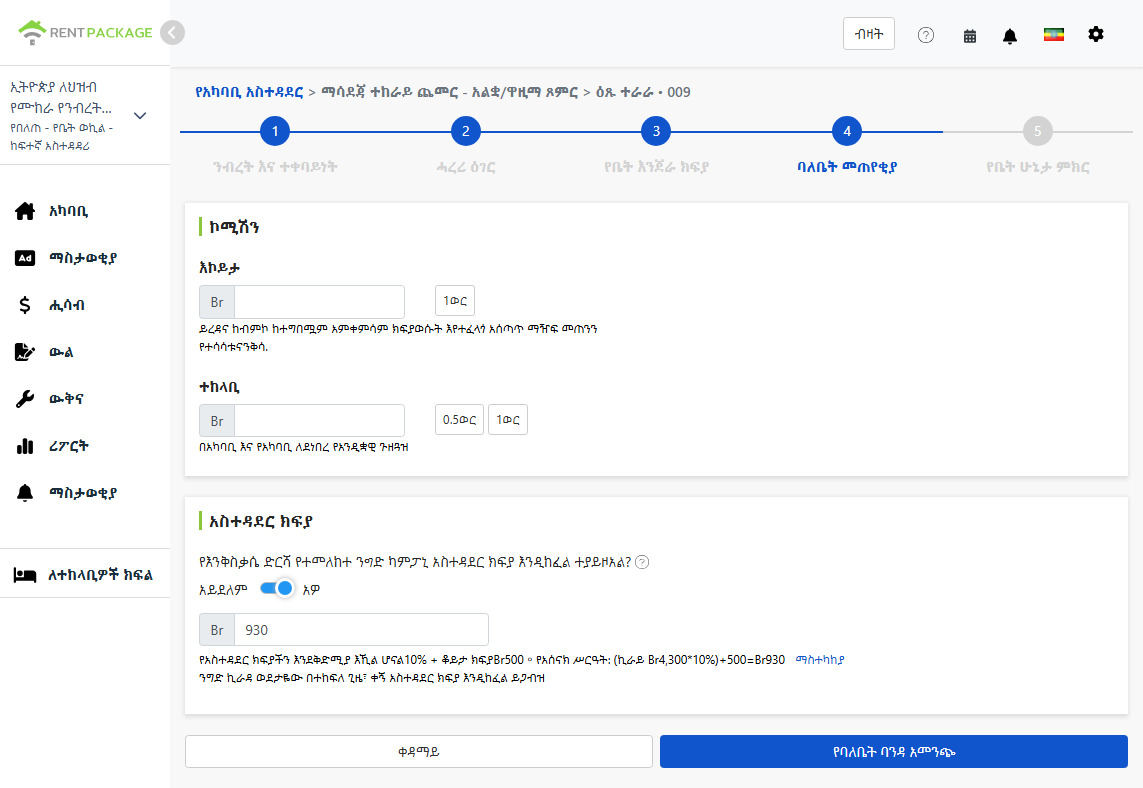The width and height of the screenshot is (1143, 788).
Task: Click the management fee field showing 930
Action: (x=361, y=630)
